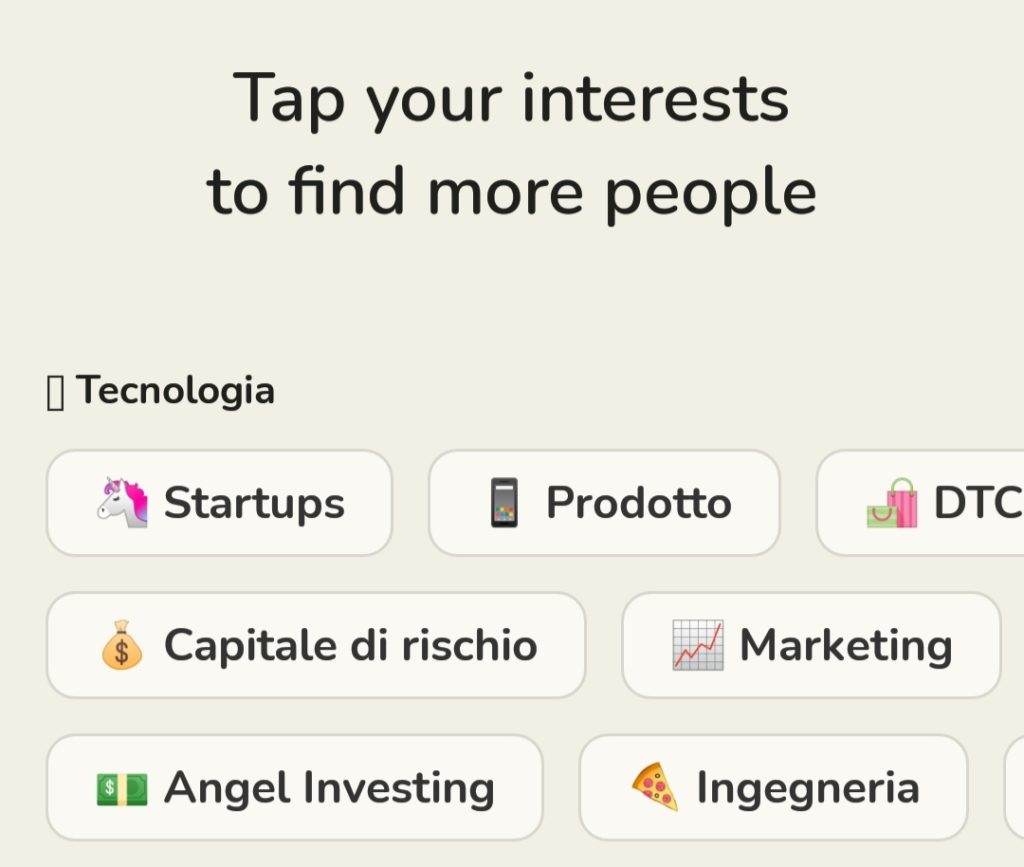
Task: Tap the money bag emoji icon
Action: 121,644
